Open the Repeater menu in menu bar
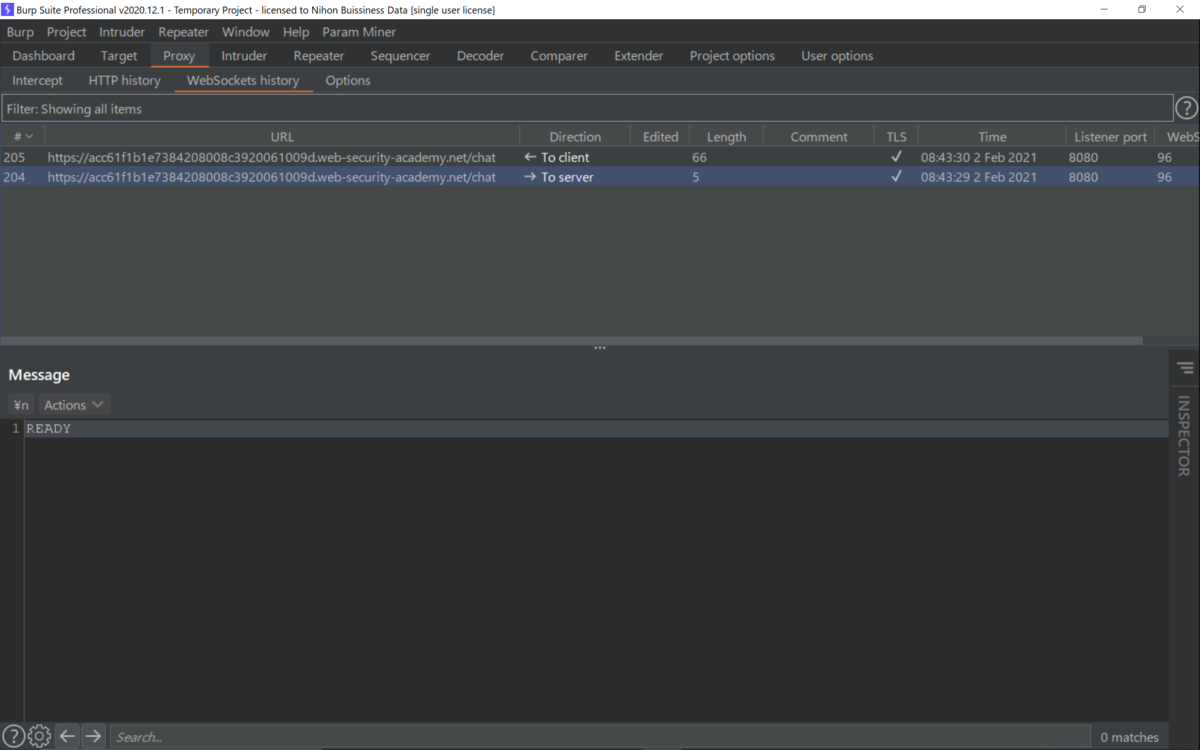This screenshot has height=750, width=1200. pos(183,32)
